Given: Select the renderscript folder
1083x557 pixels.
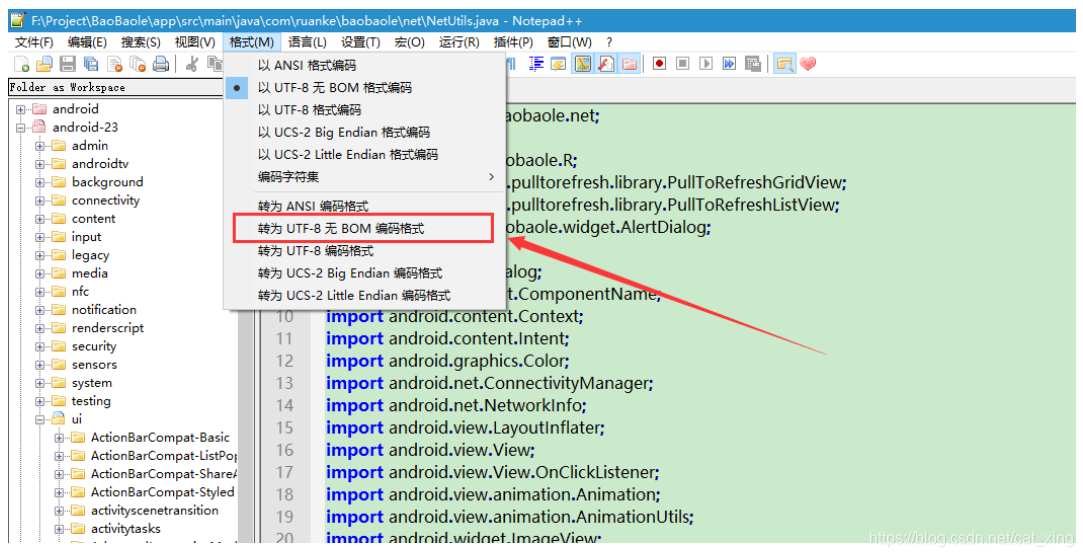Looking at the screenshot, I should pyautogui.click(x=108, y=328).
